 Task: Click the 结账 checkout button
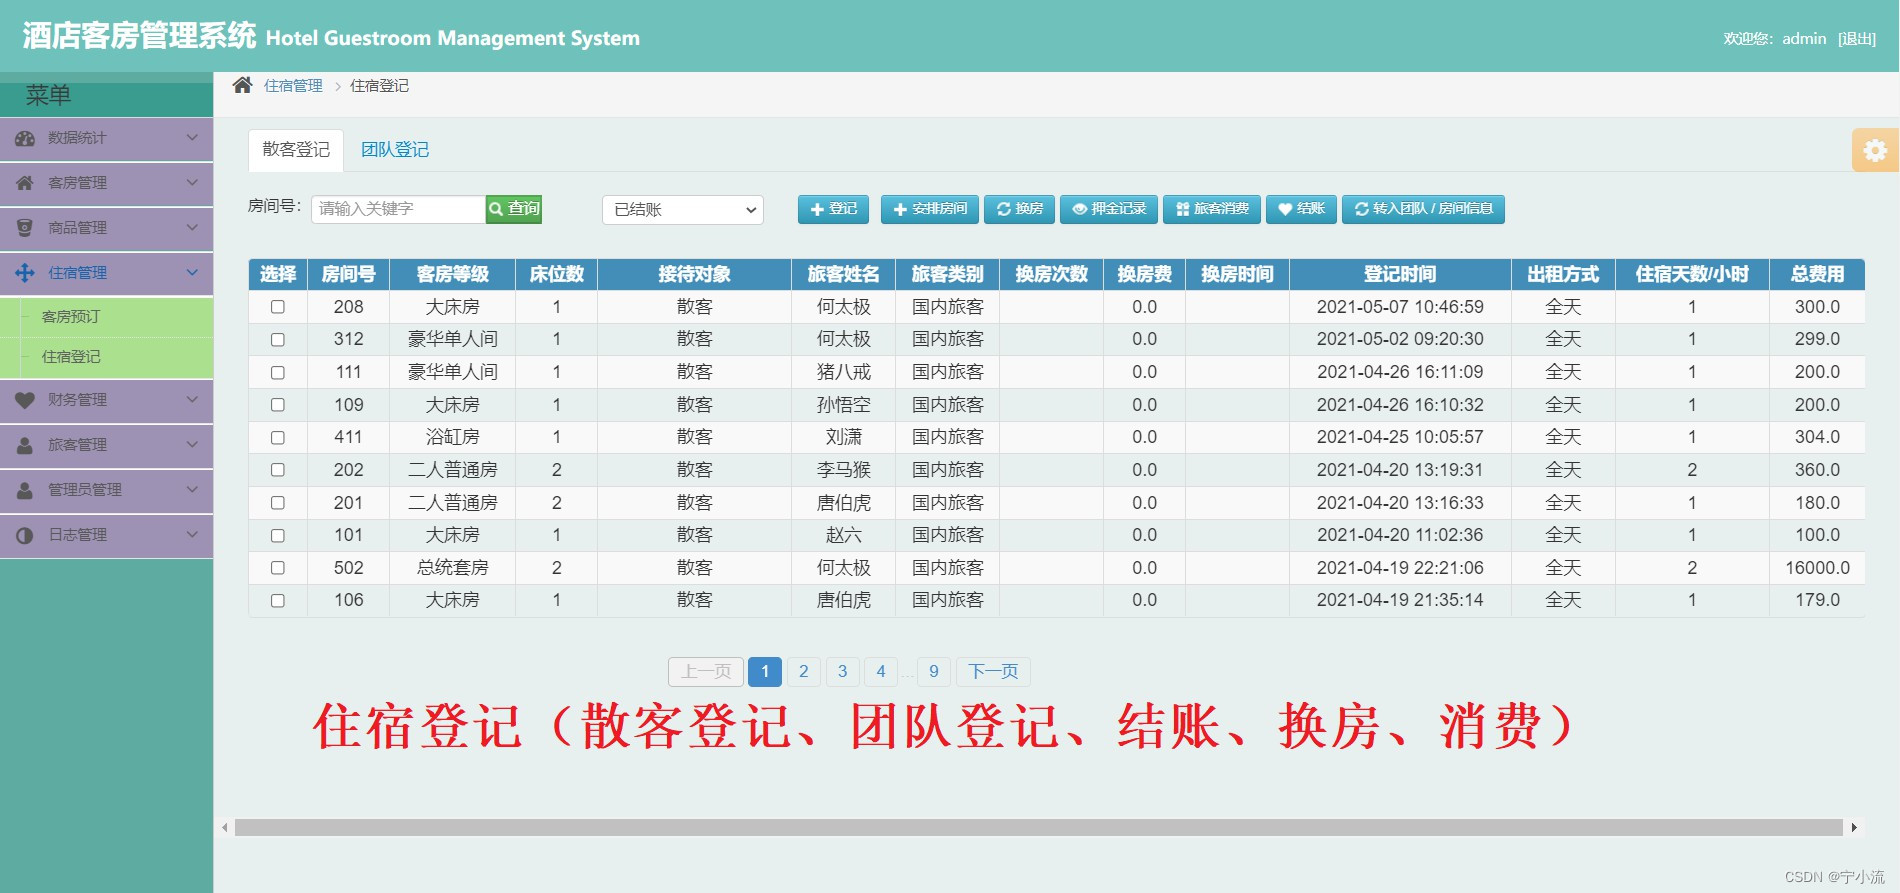tap(1301, 209)
